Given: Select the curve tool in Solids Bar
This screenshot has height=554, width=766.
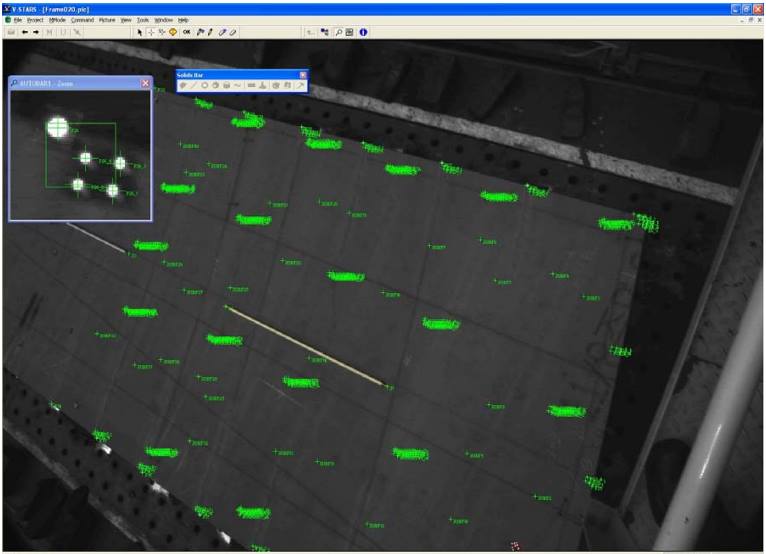Looking at the screenshot, I should pos(237,85).
